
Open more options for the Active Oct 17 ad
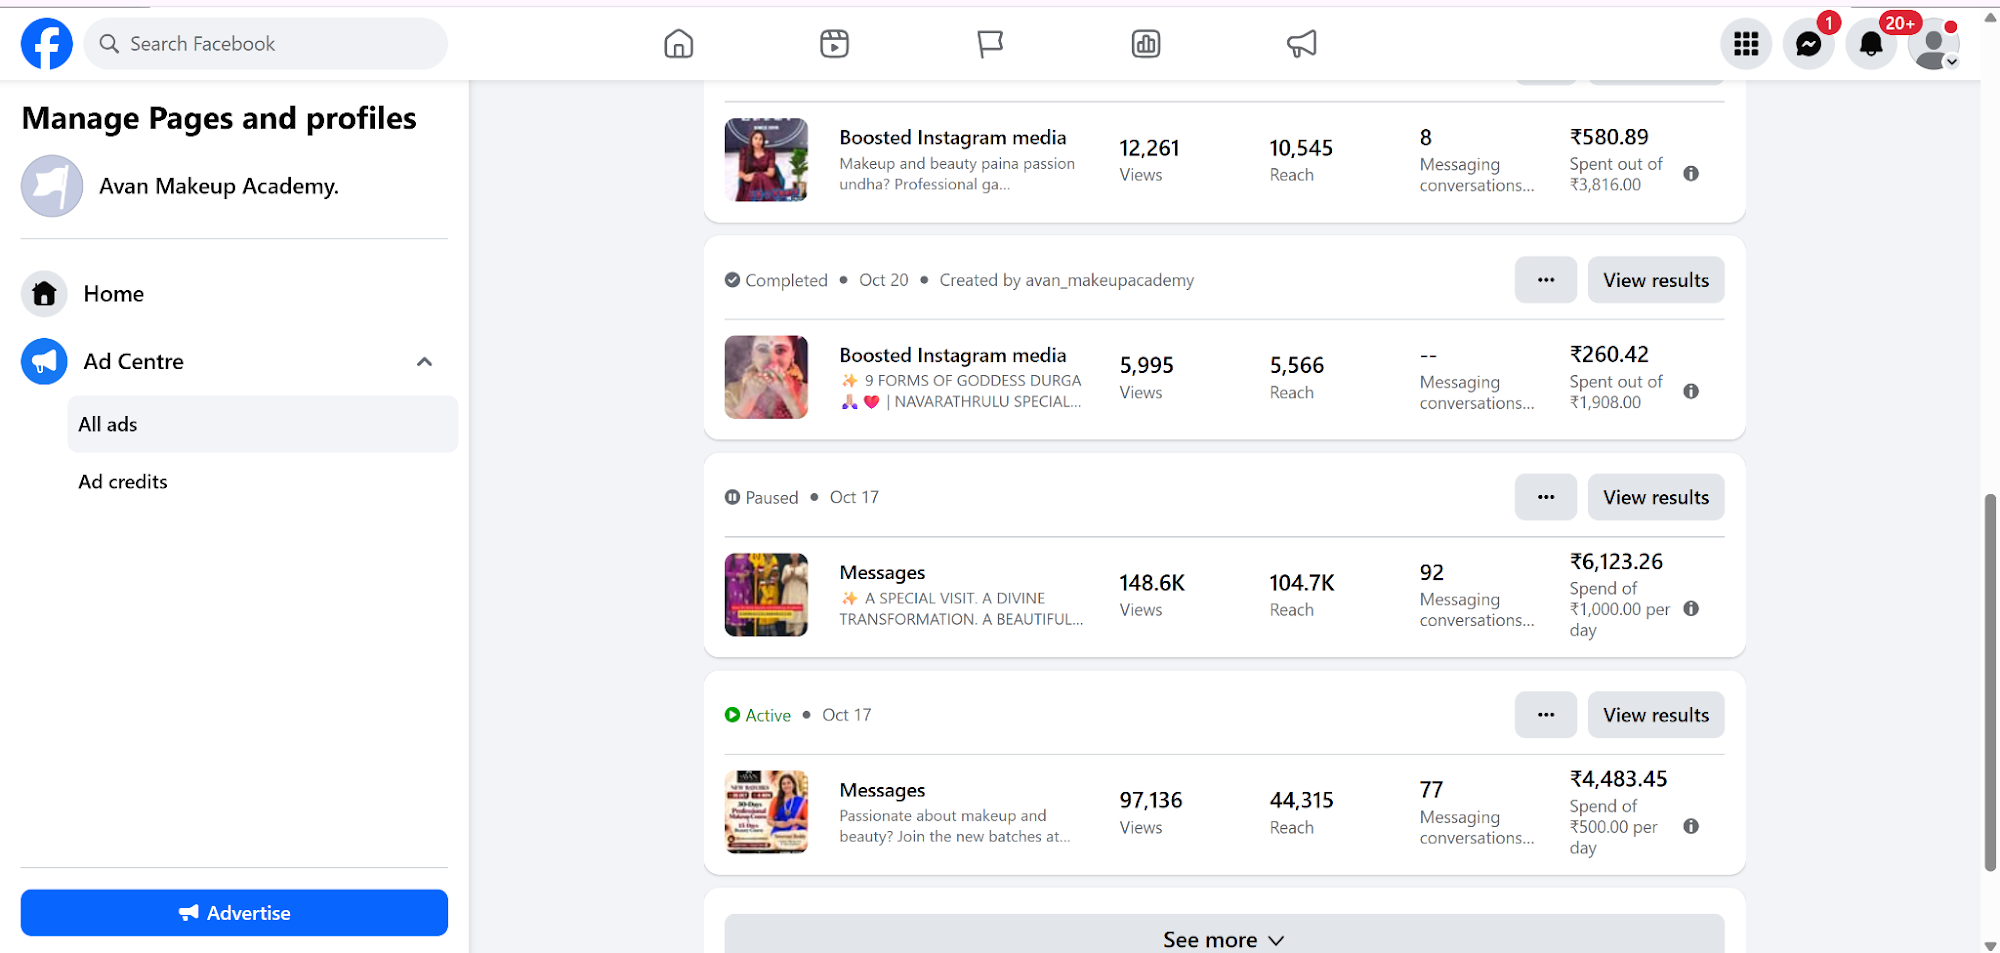(1546, 715)
